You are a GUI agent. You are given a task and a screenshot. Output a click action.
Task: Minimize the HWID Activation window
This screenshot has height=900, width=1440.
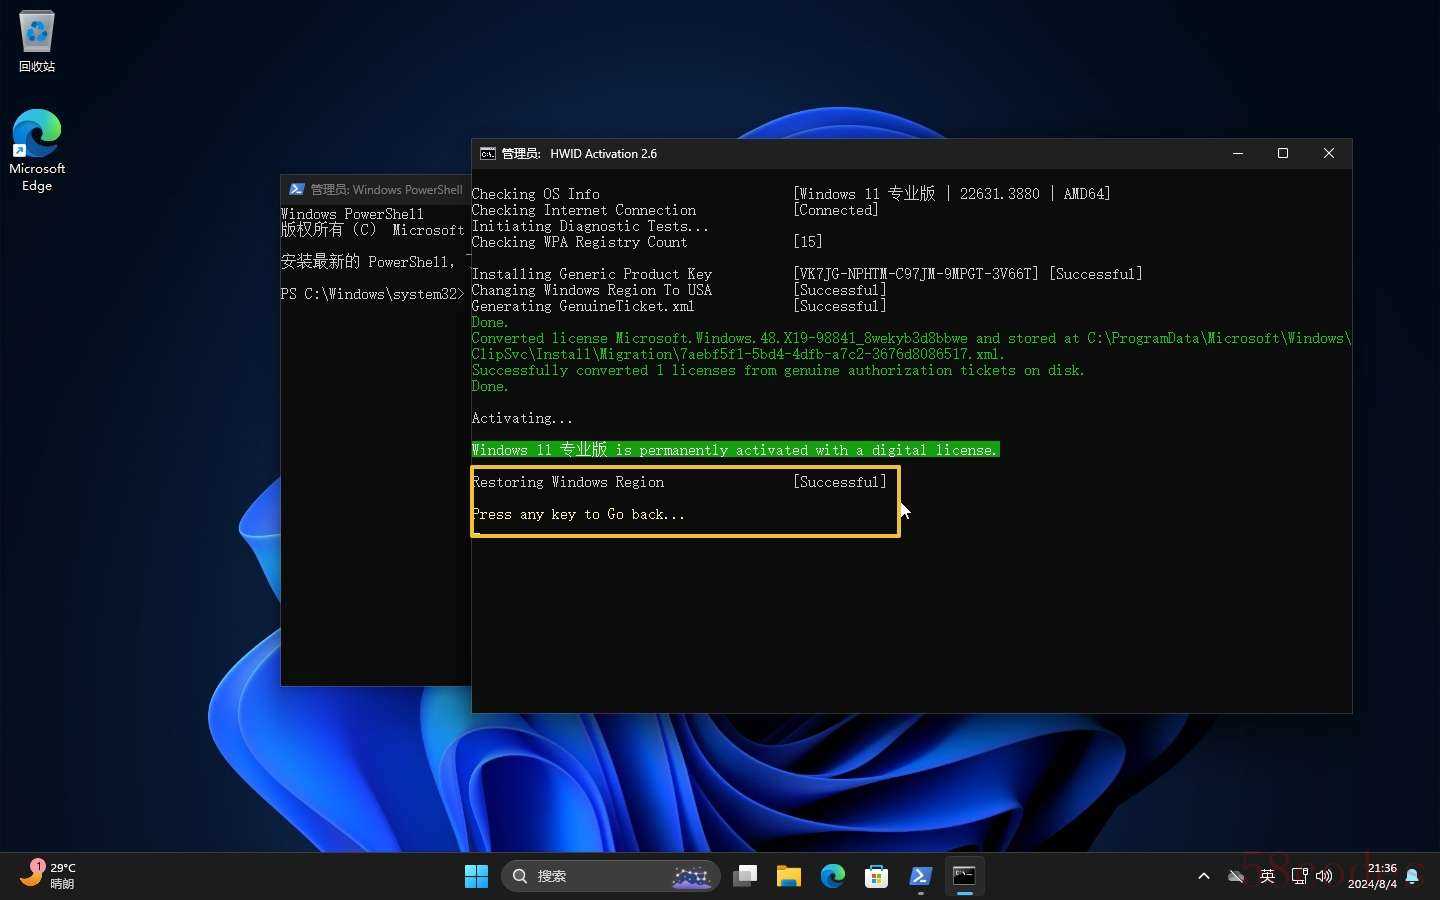click(1238, 153)
